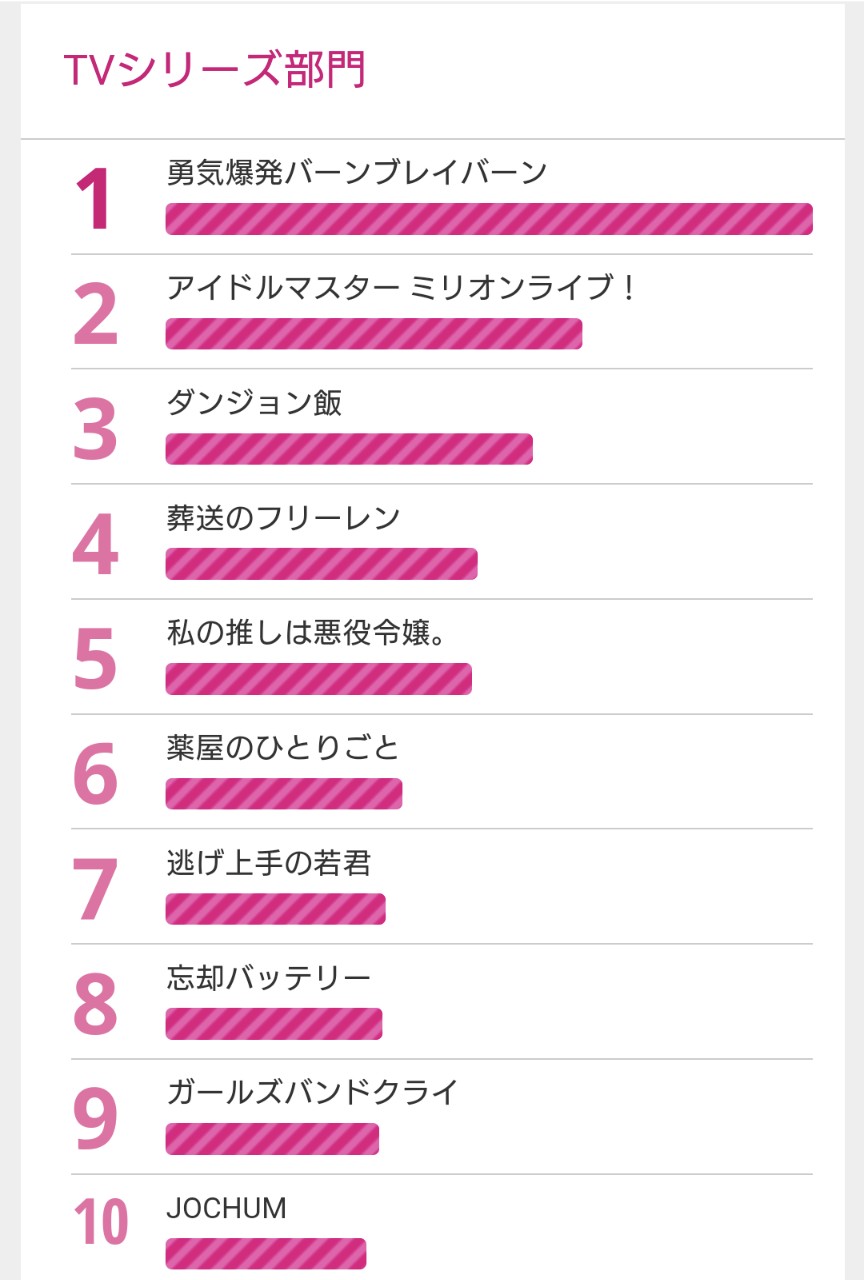Click the TVシリーズ部門 heading
Screen dimensions: 864x1280
pos(214,70)
